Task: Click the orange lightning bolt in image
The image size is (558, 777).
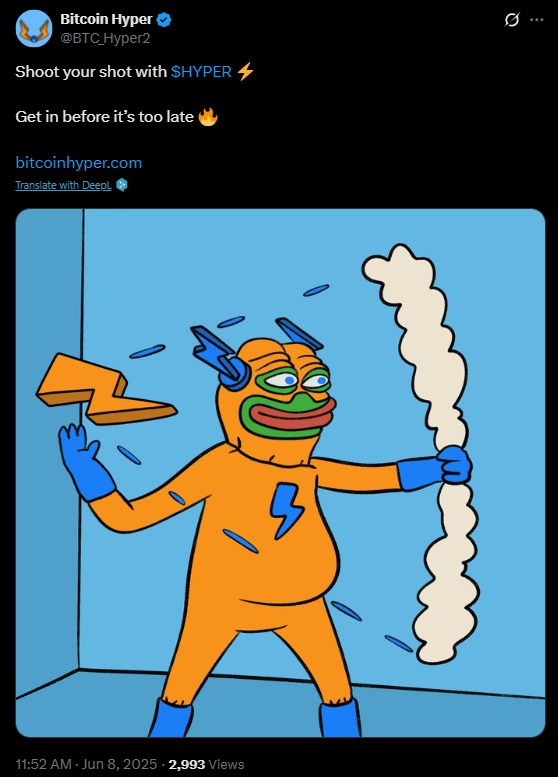Action: [x=107, y=389]
